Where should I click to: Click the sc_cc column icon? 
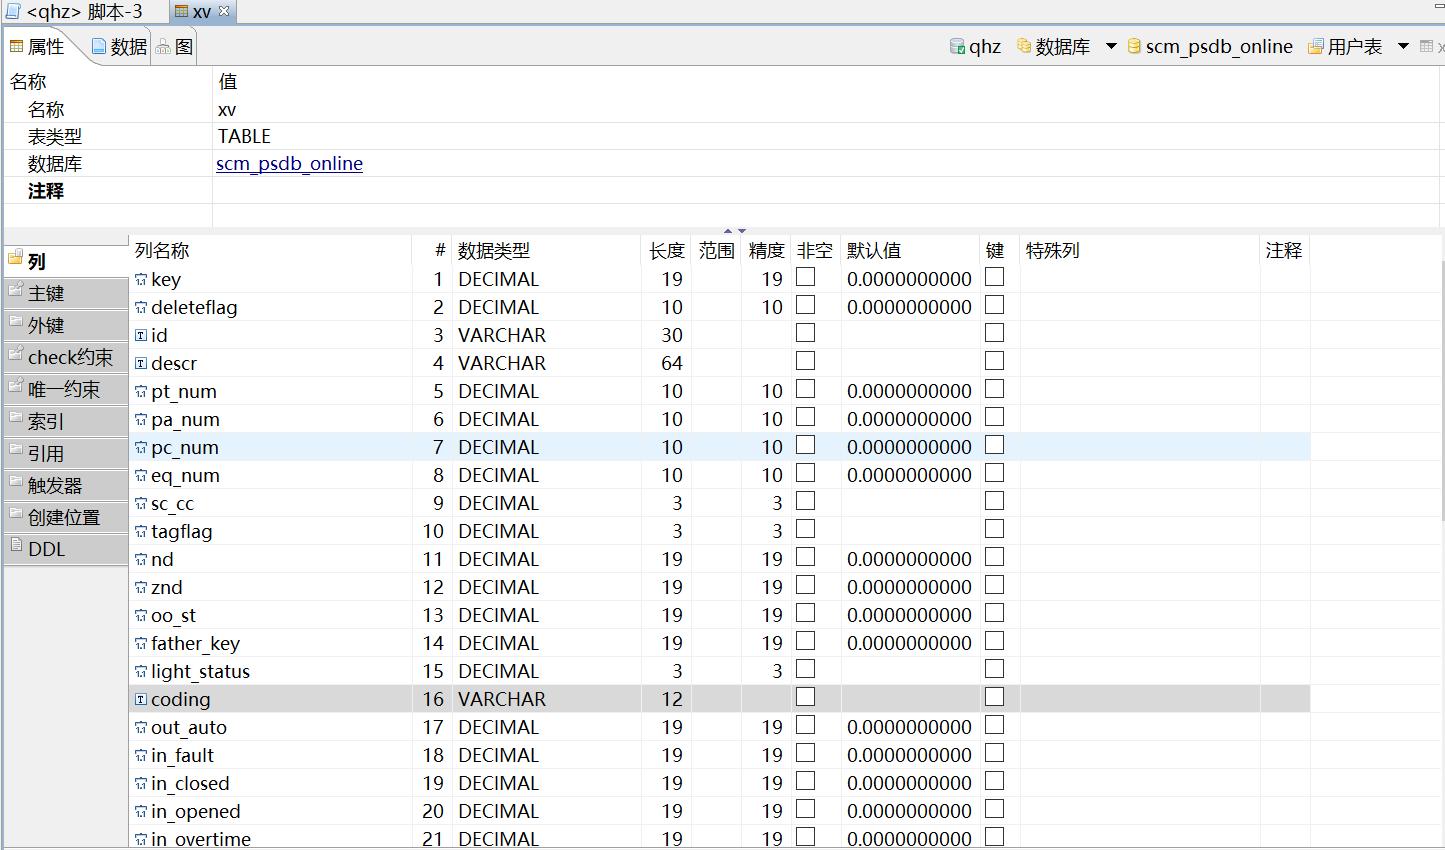coord(141,504)
